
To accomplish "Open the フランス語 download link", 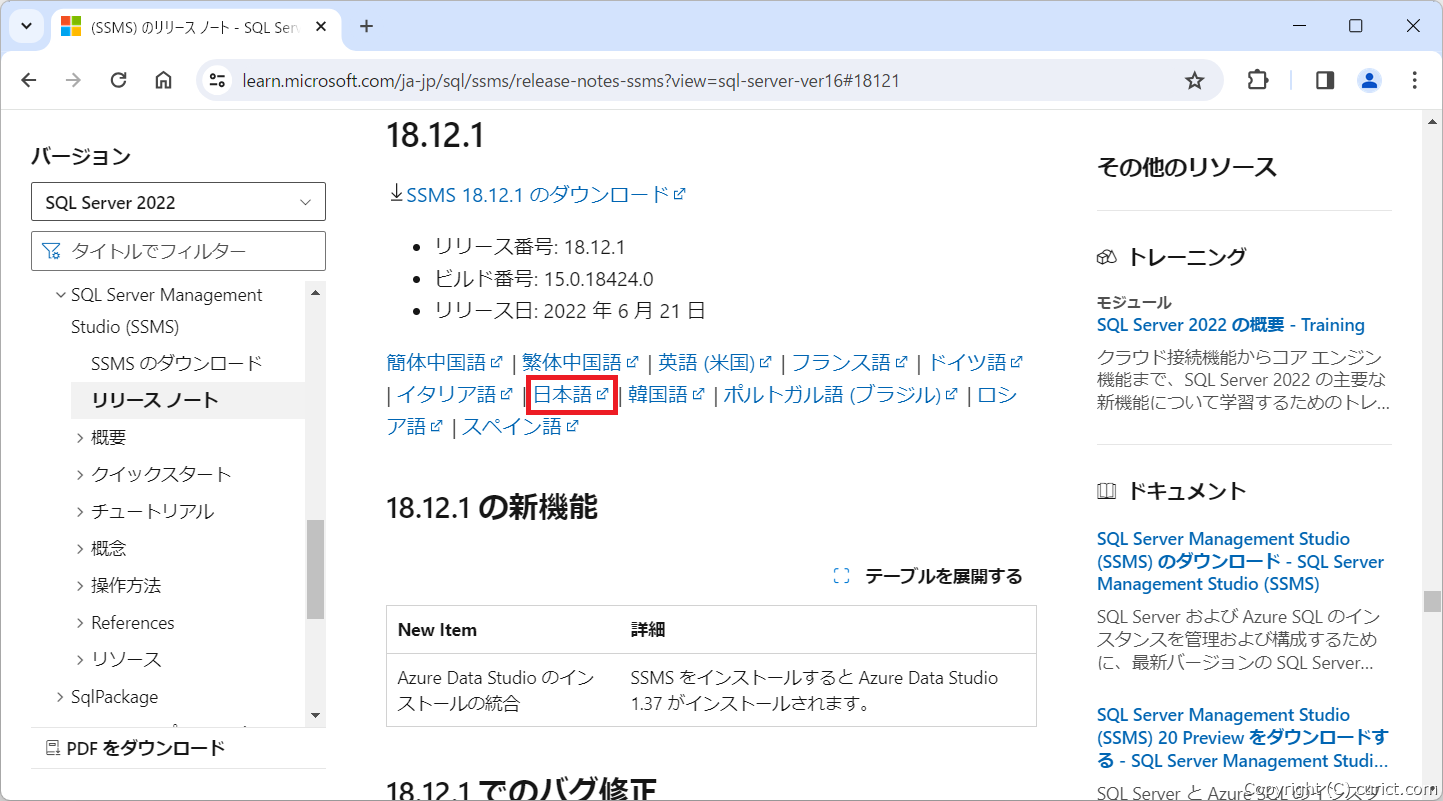I will tap(850, 362).
